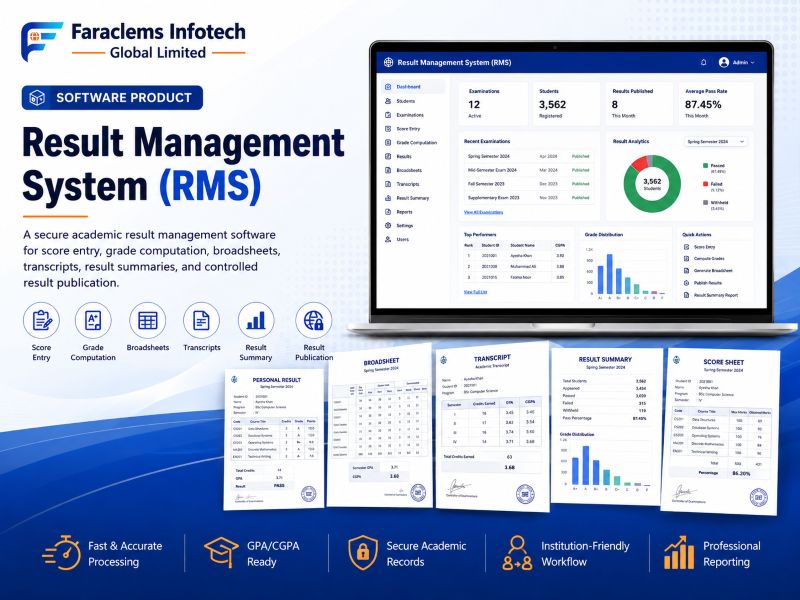Select the Muhammad Ali row in Top Performers
Screen dimensions: 800x600
coord(515,266)
